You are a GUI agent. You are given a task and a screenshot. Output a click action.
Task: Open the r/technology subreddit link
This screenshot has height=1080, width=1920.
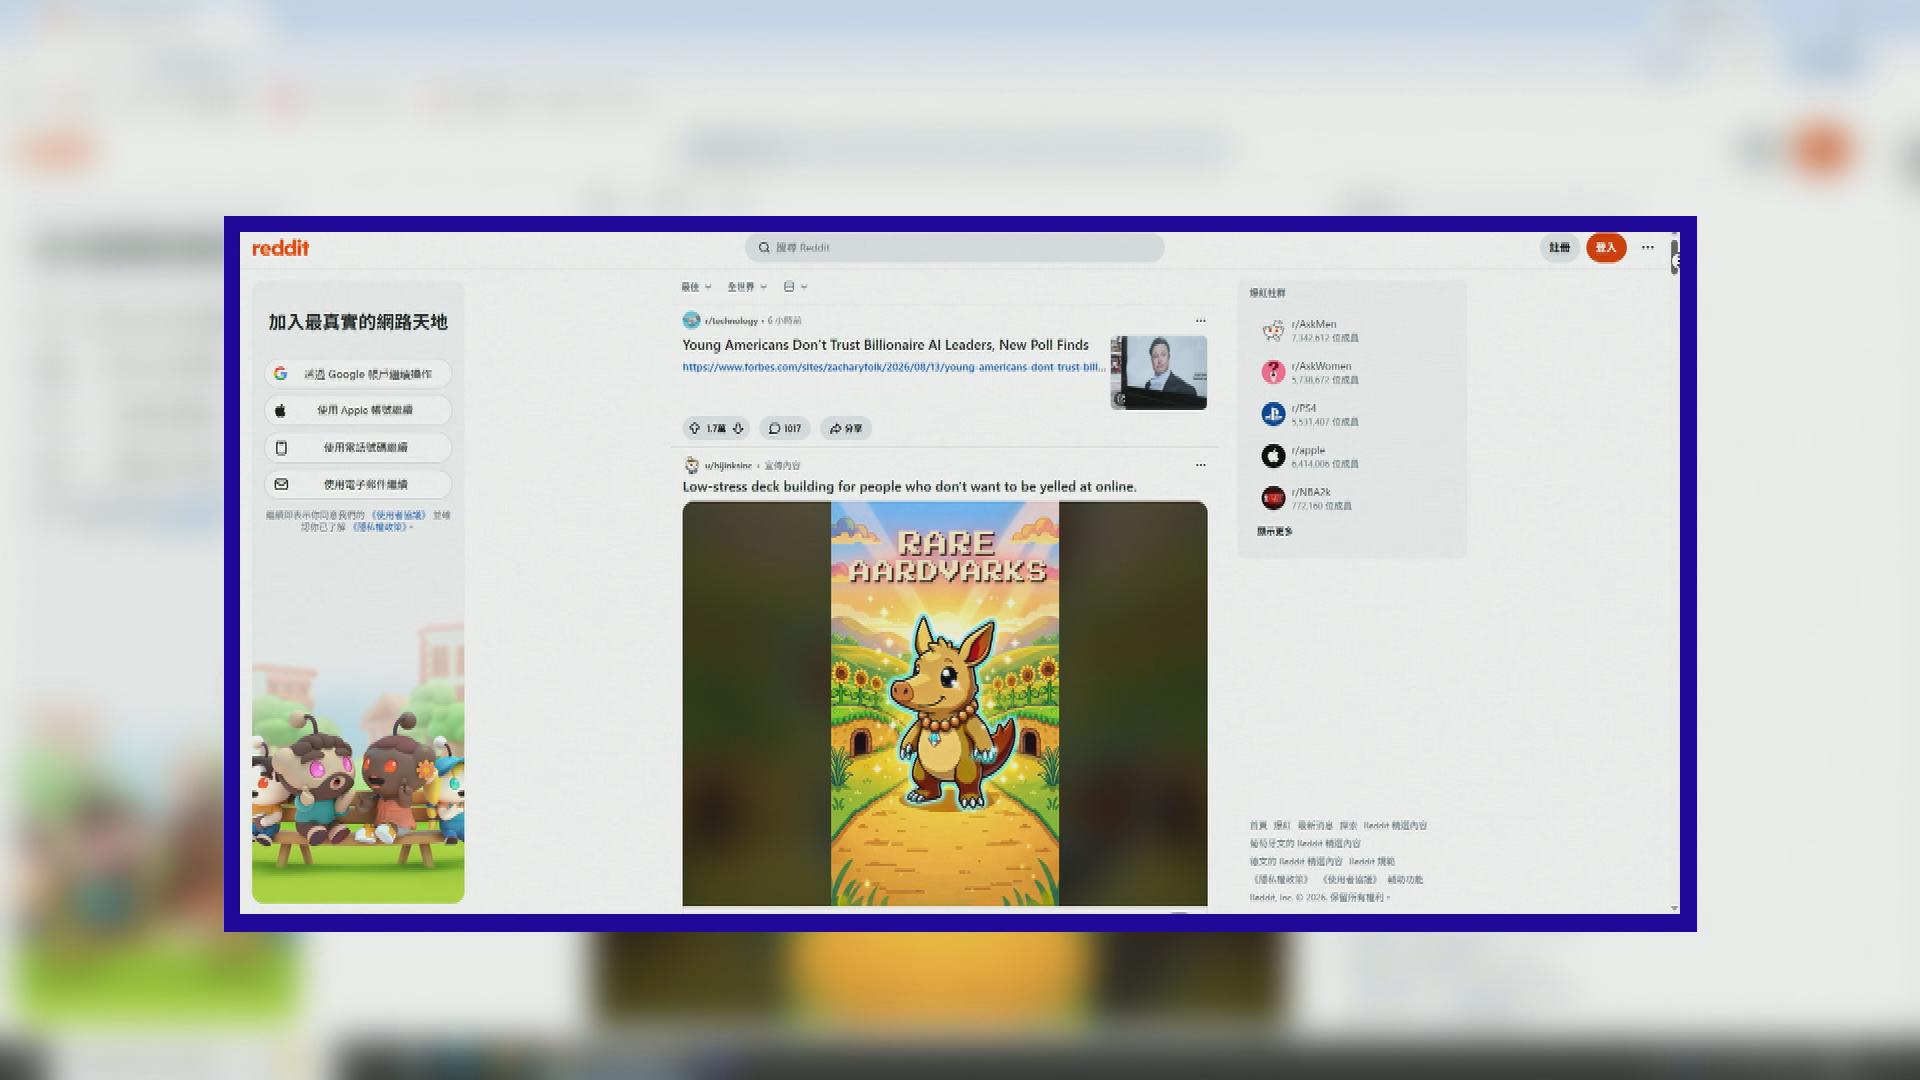pyautogui.click(x=731, y=321)
